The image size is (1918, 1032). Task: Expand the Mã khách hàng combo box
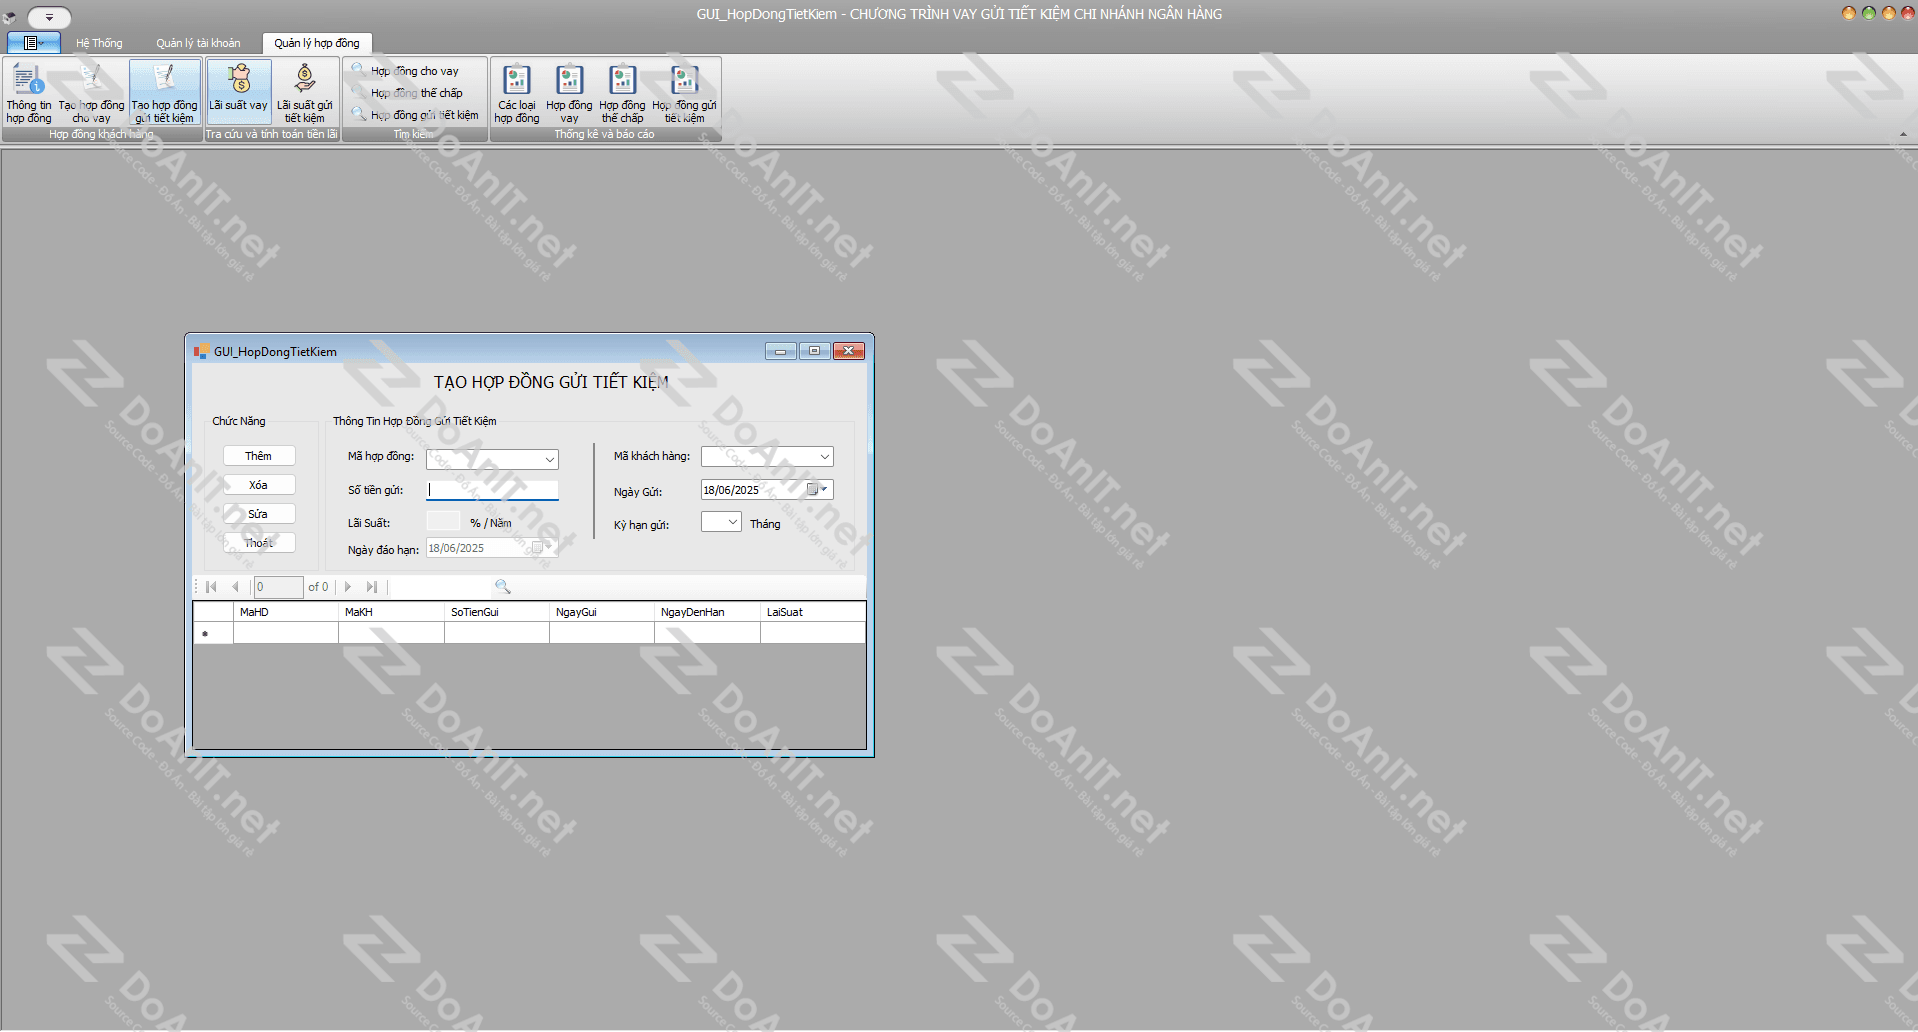click(824, 457)
